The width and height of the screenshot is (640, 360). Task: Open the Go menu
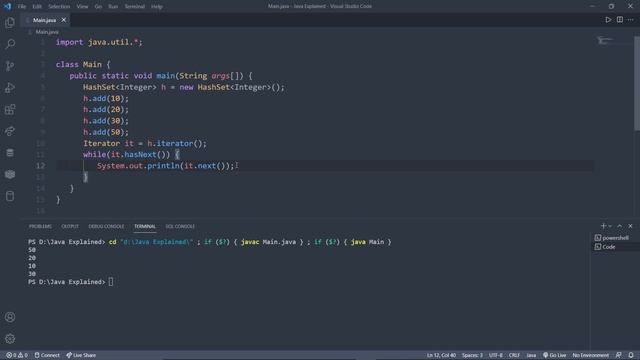click(98, 7)
